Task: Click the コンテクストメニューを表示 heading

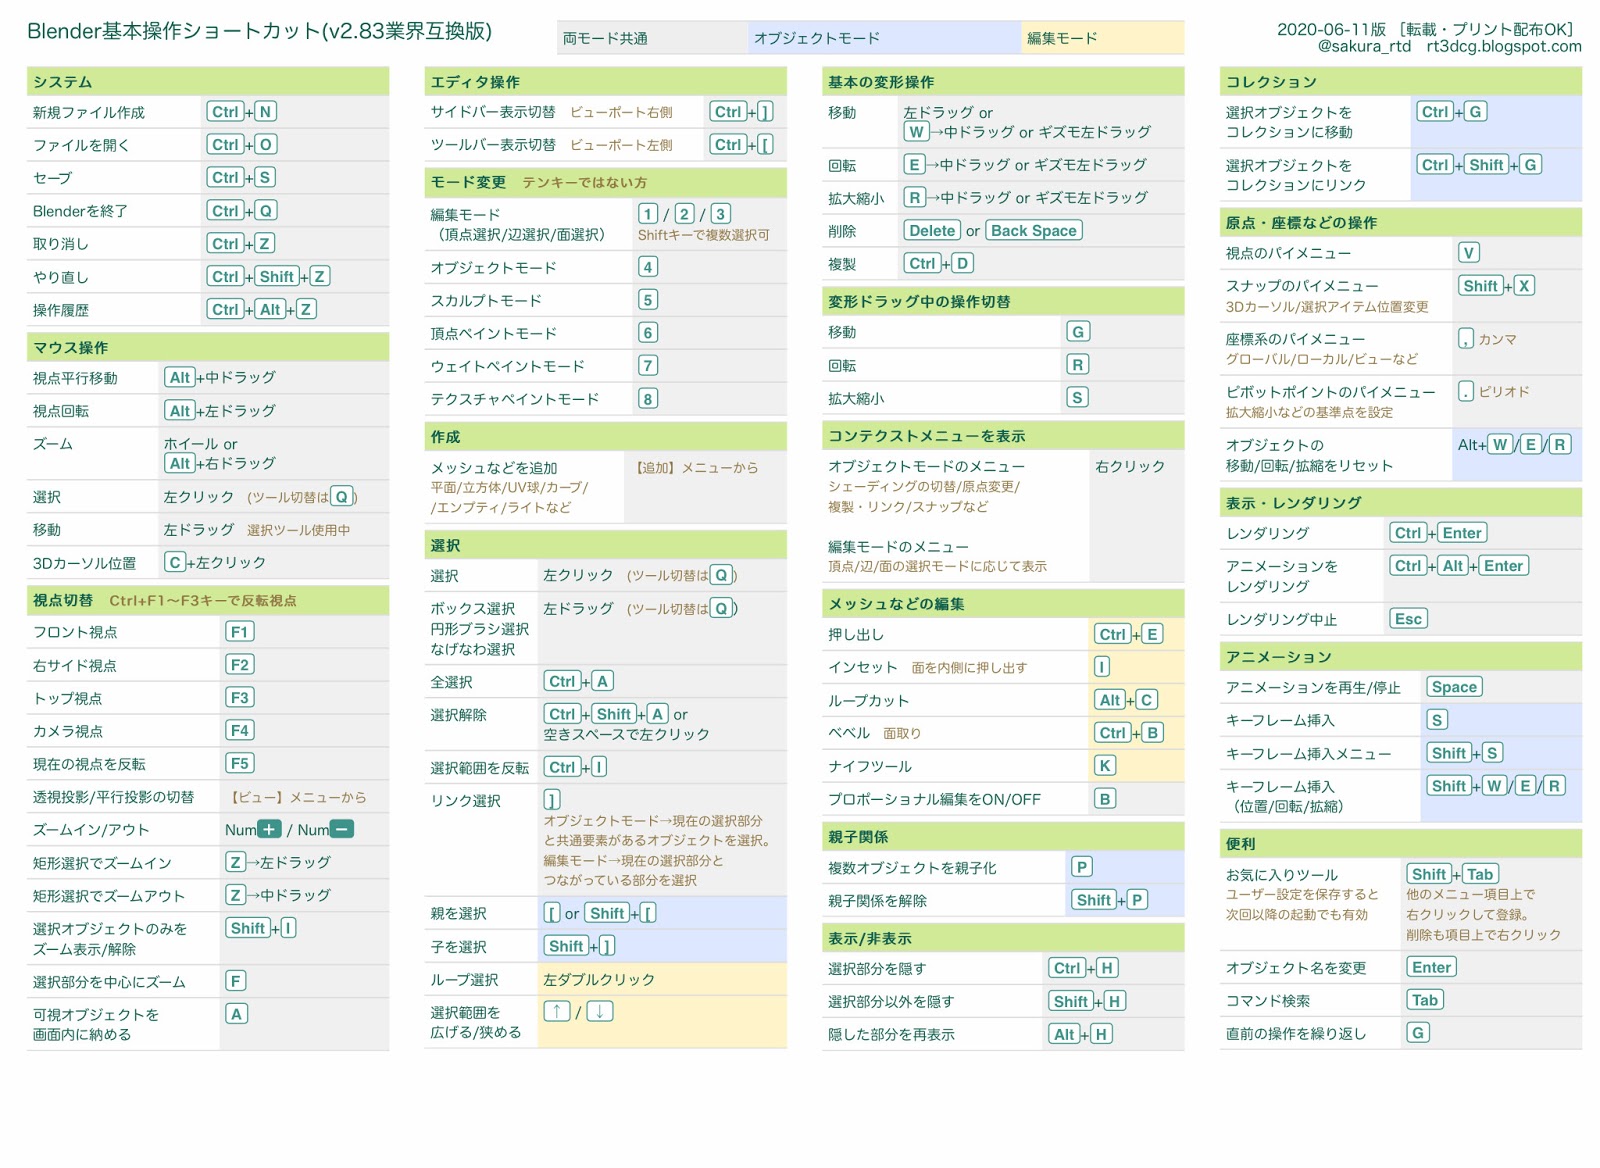Action: 927,436
